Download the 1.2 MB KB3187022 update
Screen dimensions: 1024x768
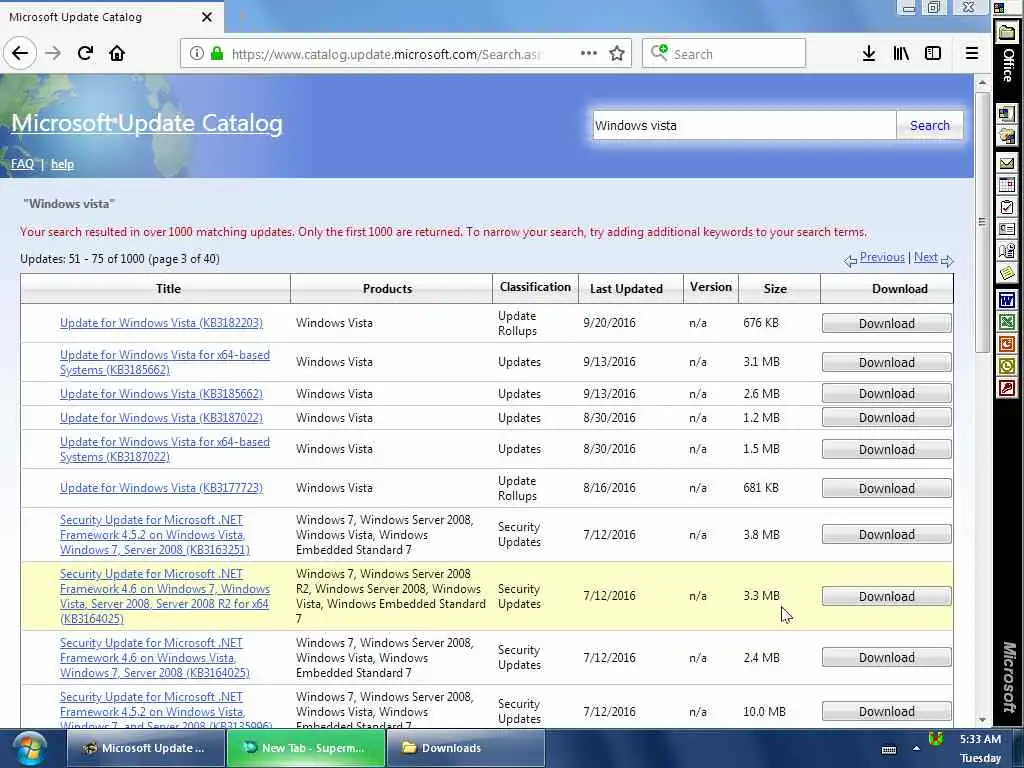886,417
